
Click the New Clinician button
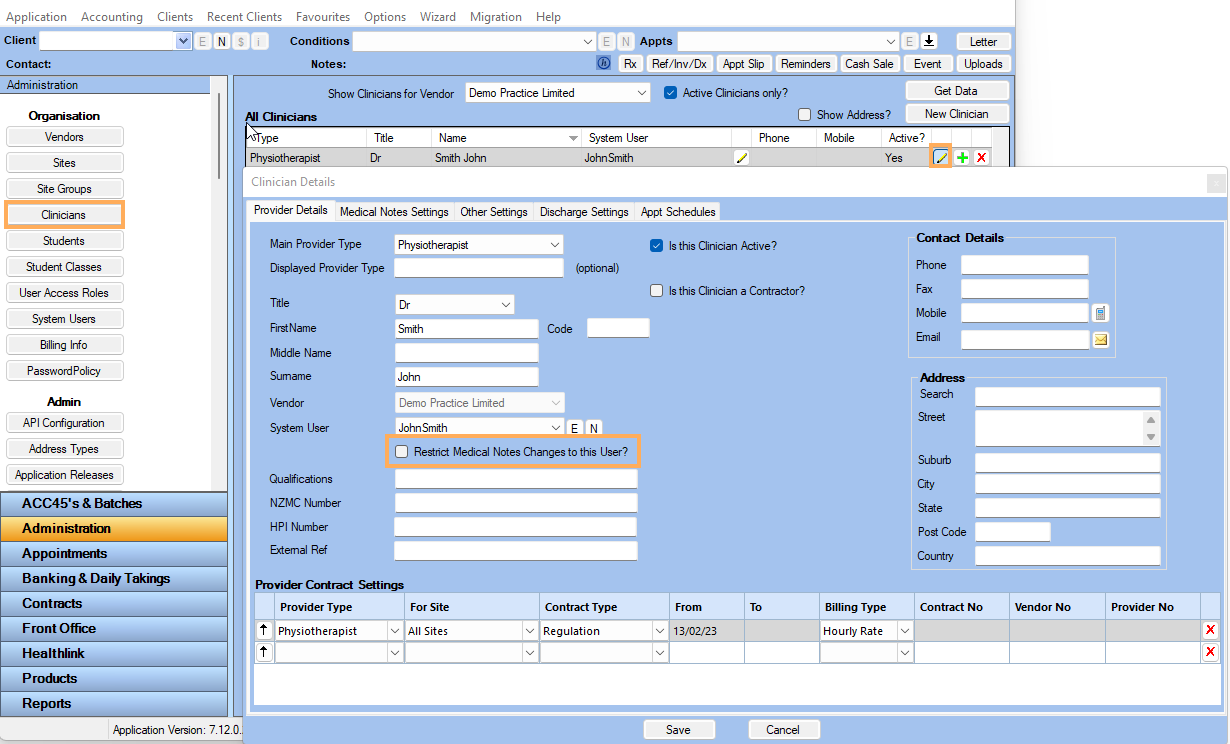tap(956, 114)
